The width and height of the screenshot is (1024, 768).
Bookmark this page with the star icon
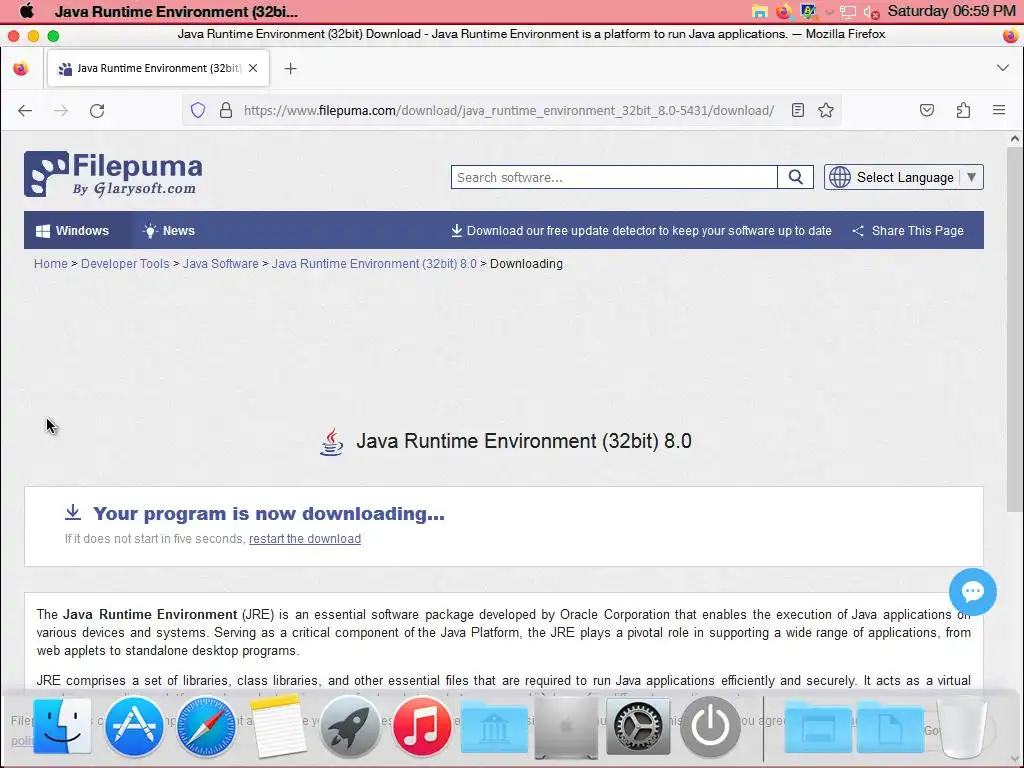(826, 110)
